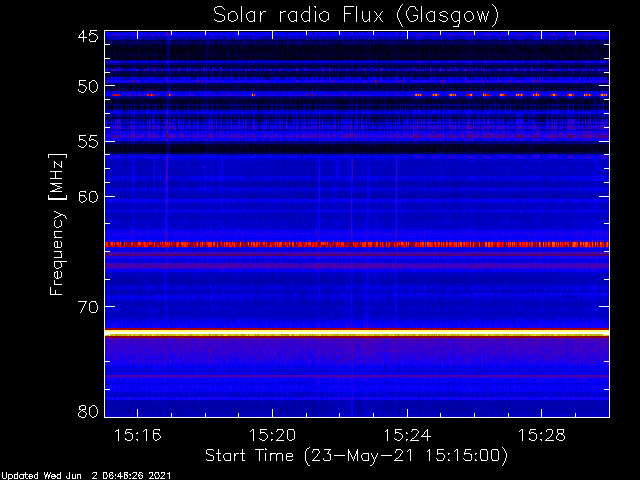The width and height of the screenshot is (640, 480).
Task: Click the 55 frequency tick label
Action: (x=88, y=142)
